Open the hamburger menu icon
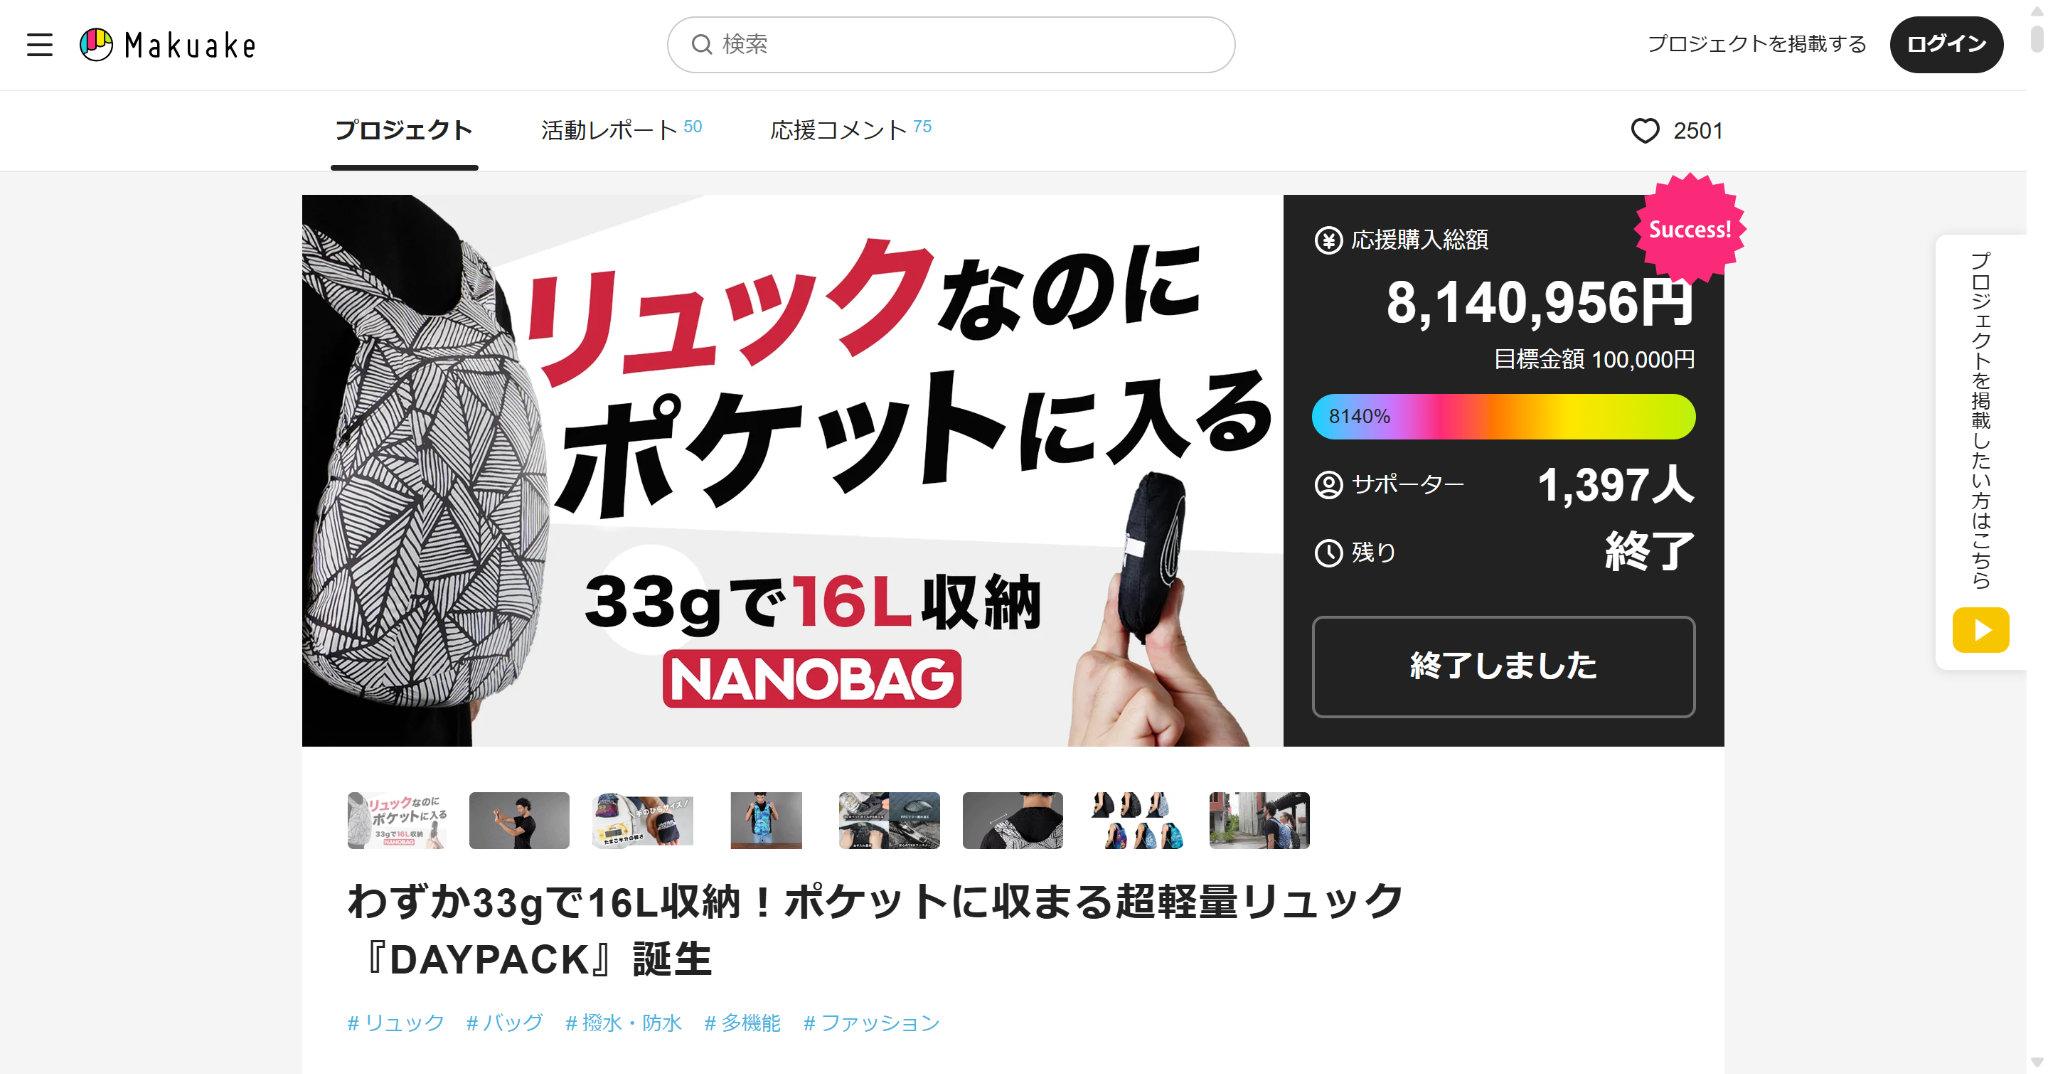This screenshot has height=1074, width=2048. click(40, 45)
